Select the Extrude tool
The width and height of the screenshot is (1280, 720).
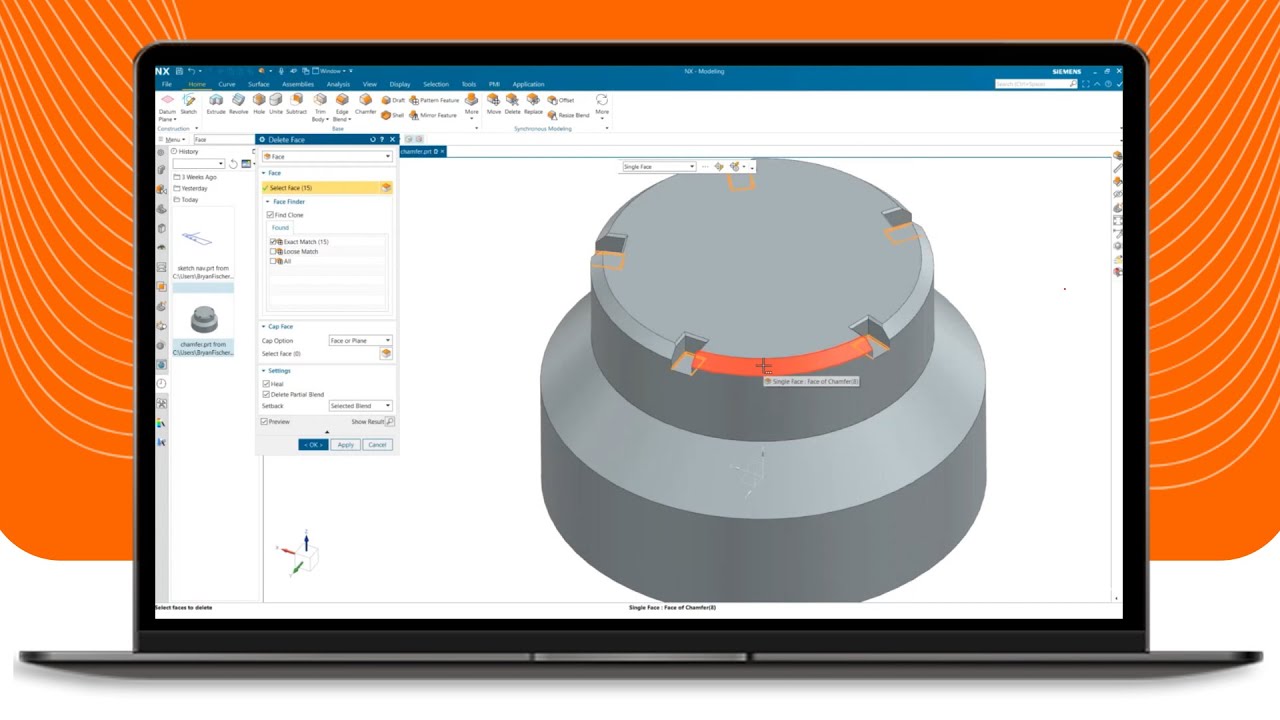[215, 104]
